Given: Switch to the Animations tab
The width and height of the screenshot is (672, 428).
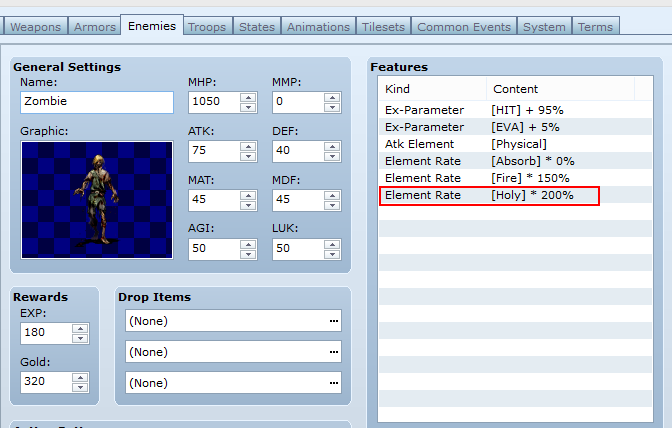Looking at the screenshot, I should click(x=318, y=26).
